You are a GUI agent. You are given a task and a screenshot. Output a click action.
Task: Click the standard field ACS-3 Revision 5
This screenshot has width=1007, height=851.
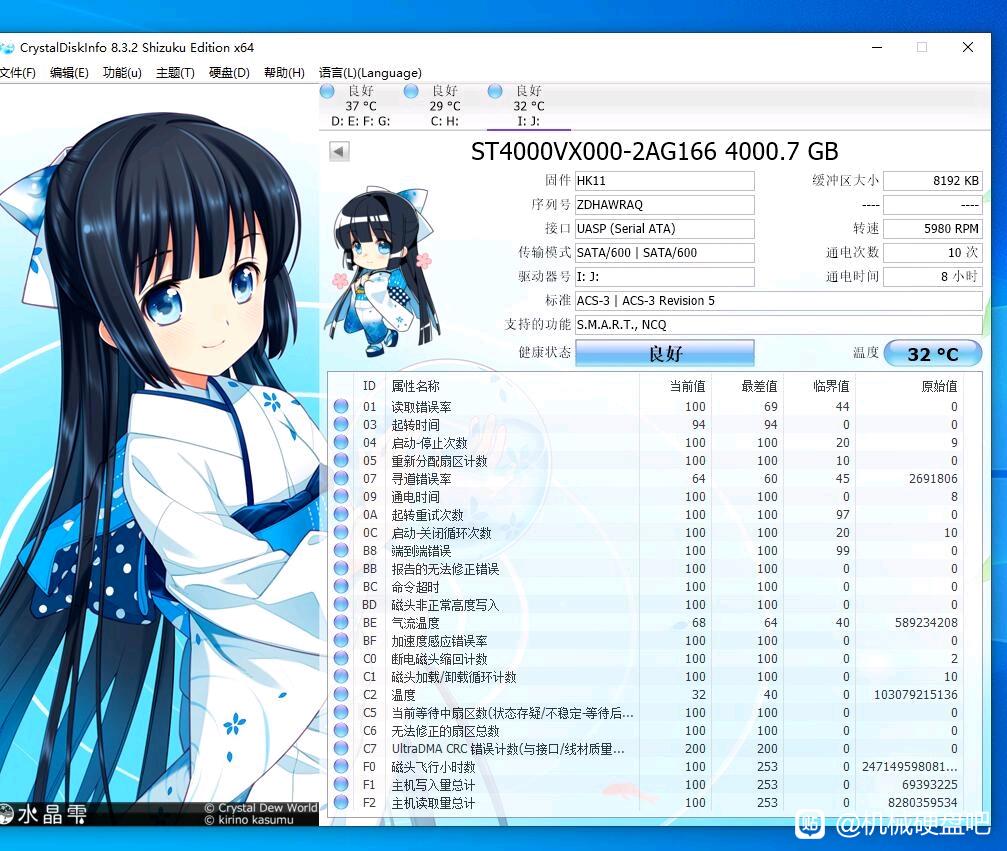[778, 301]
